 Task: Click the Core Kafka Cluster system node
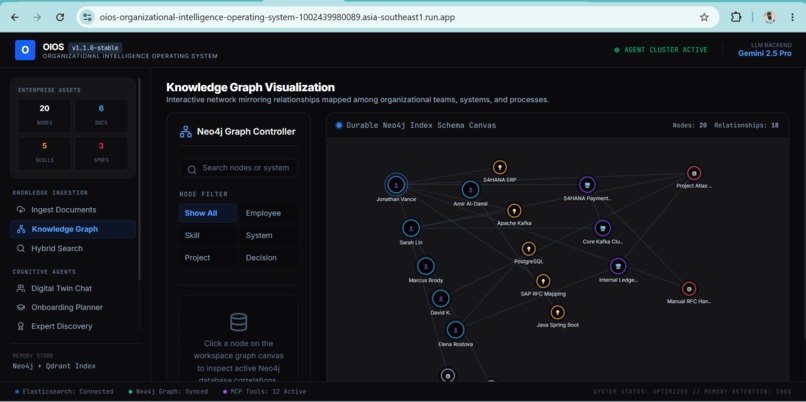[602, 228]
